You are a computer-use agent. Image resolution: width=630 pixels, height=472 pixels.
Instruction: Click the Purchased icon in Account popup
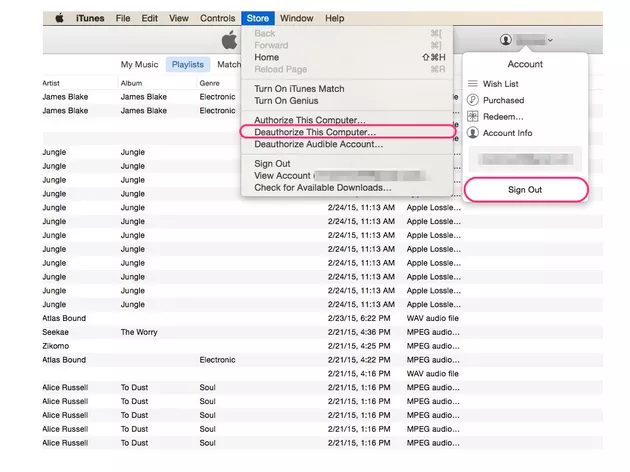coord(473,100)
